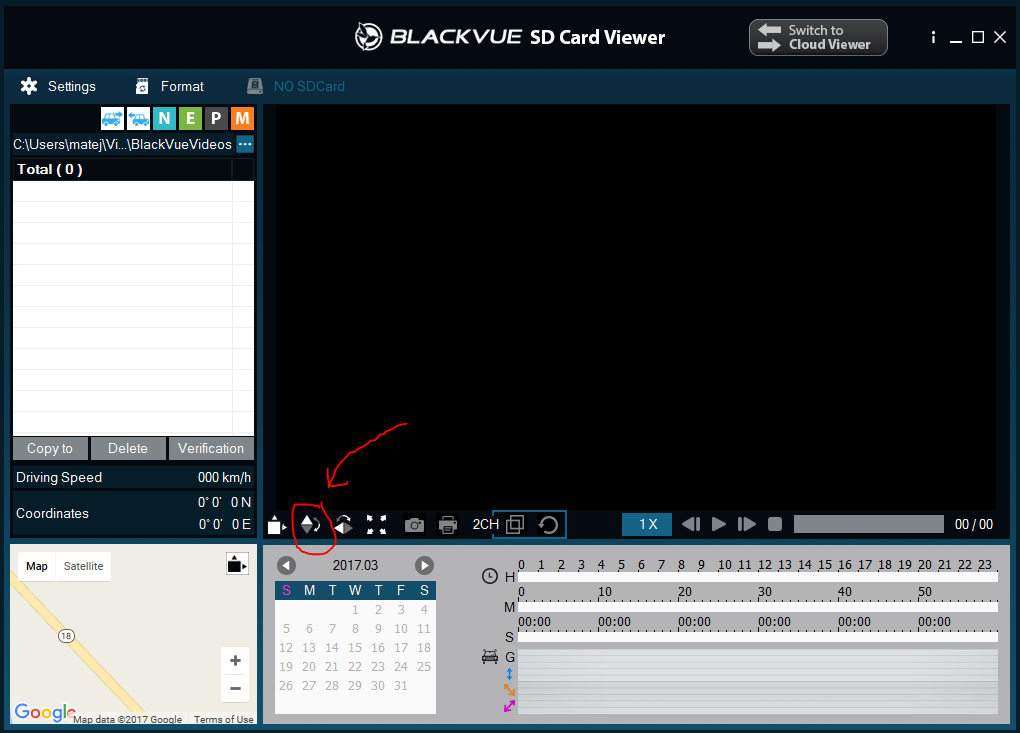Toggle 2CH picture-in-picture view
This screenshot has width=1020, height=733.
pos(515,524)
